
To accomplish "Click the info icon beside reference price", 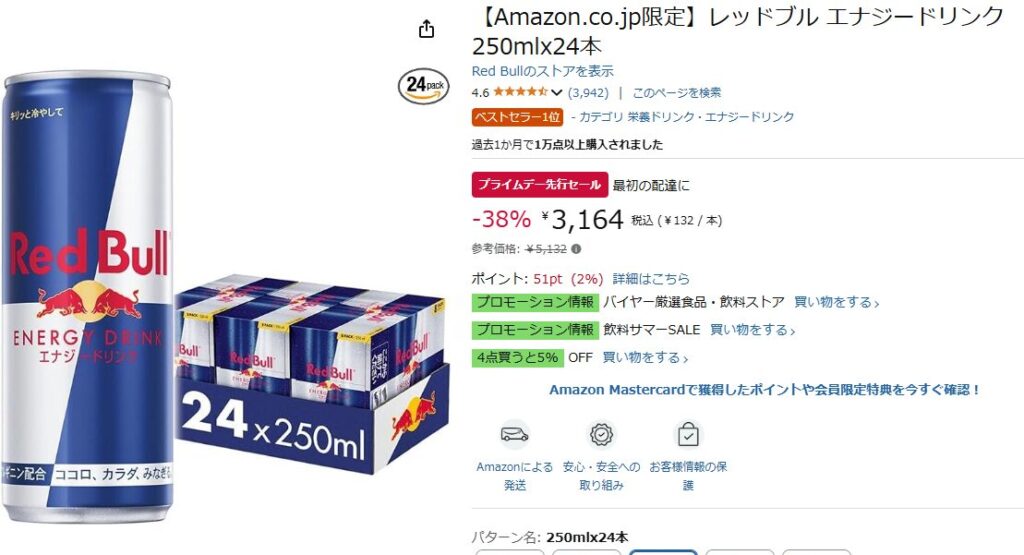I will tap(576, 249).
